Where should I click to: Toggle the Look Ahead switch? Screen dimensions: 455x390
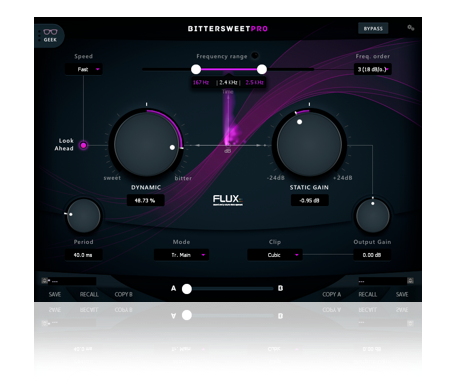(83, 145)
